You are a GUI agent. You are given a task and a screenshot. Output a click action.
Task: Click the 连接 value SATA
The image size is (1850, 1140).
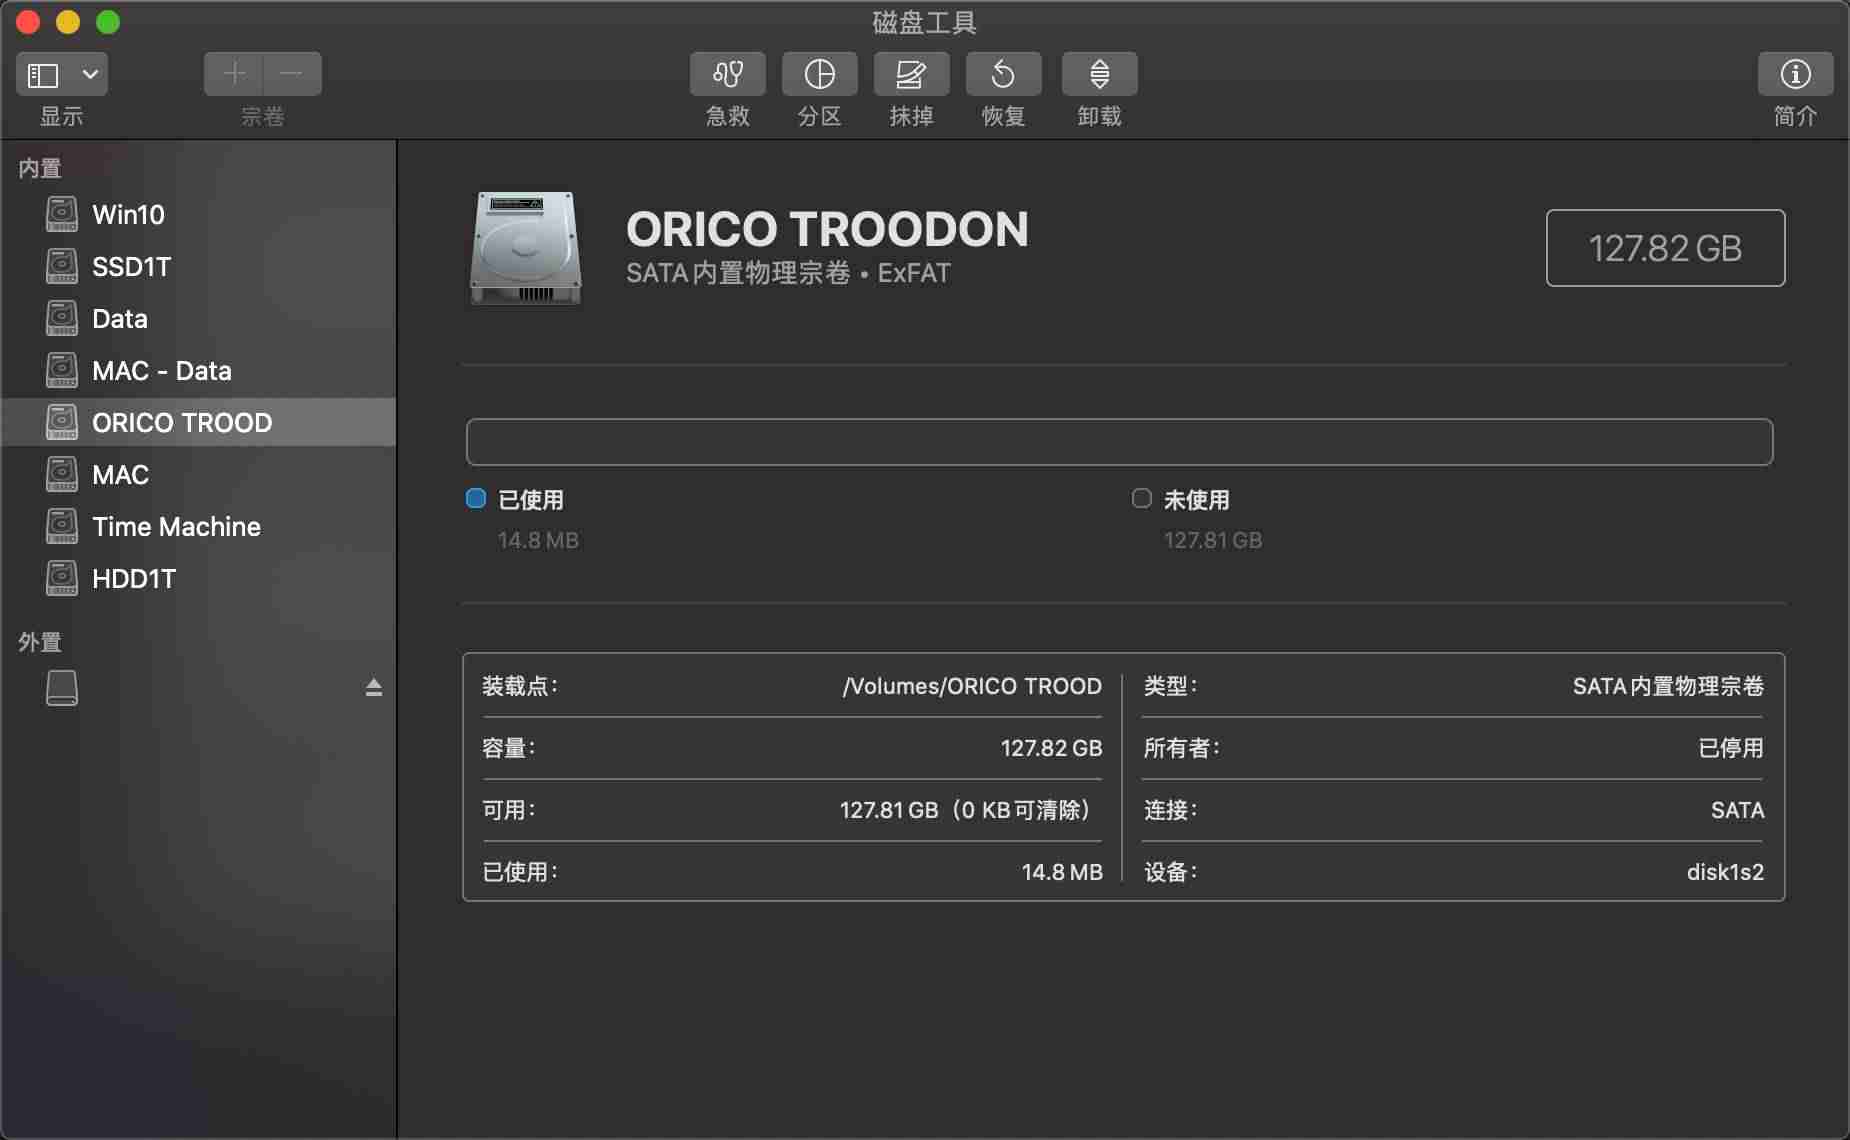(1738, 810)
